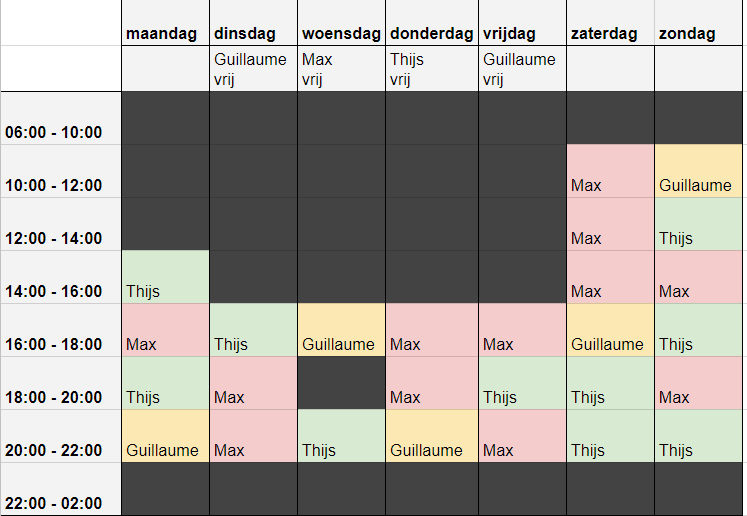Viewport: 747px width, 516px height.
Task: Click the "Max vrij" cell under woensdag
Action: (341, 69)
